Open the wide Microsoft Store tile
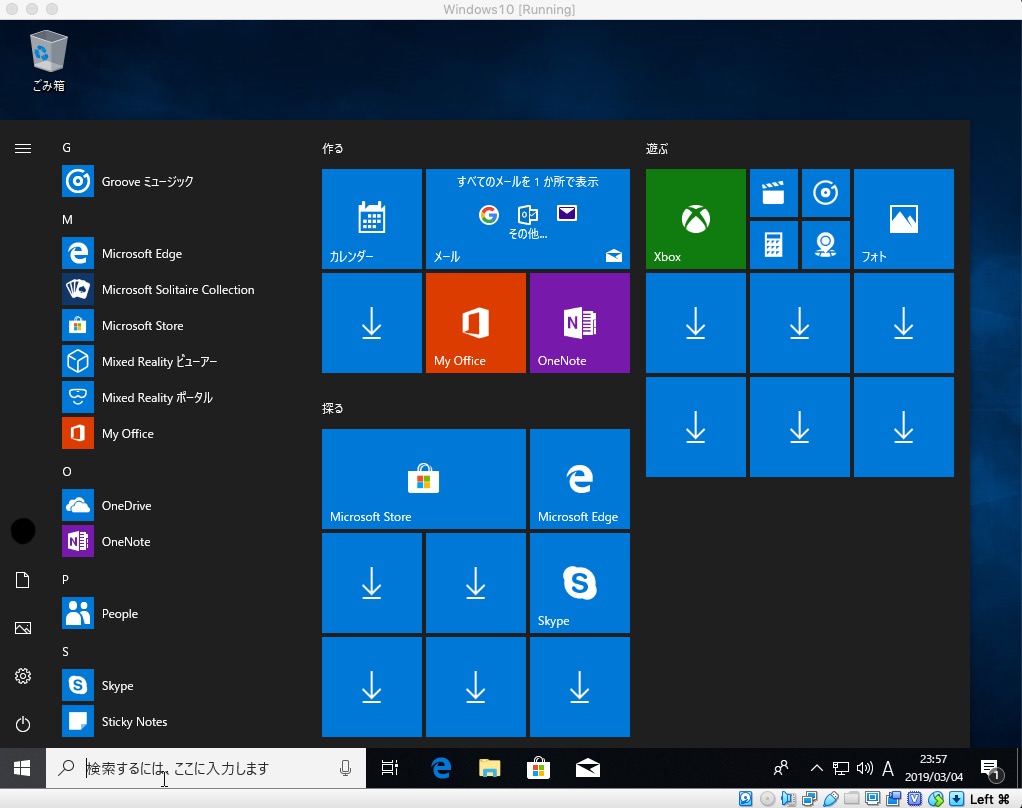 [x=424, y=479]
